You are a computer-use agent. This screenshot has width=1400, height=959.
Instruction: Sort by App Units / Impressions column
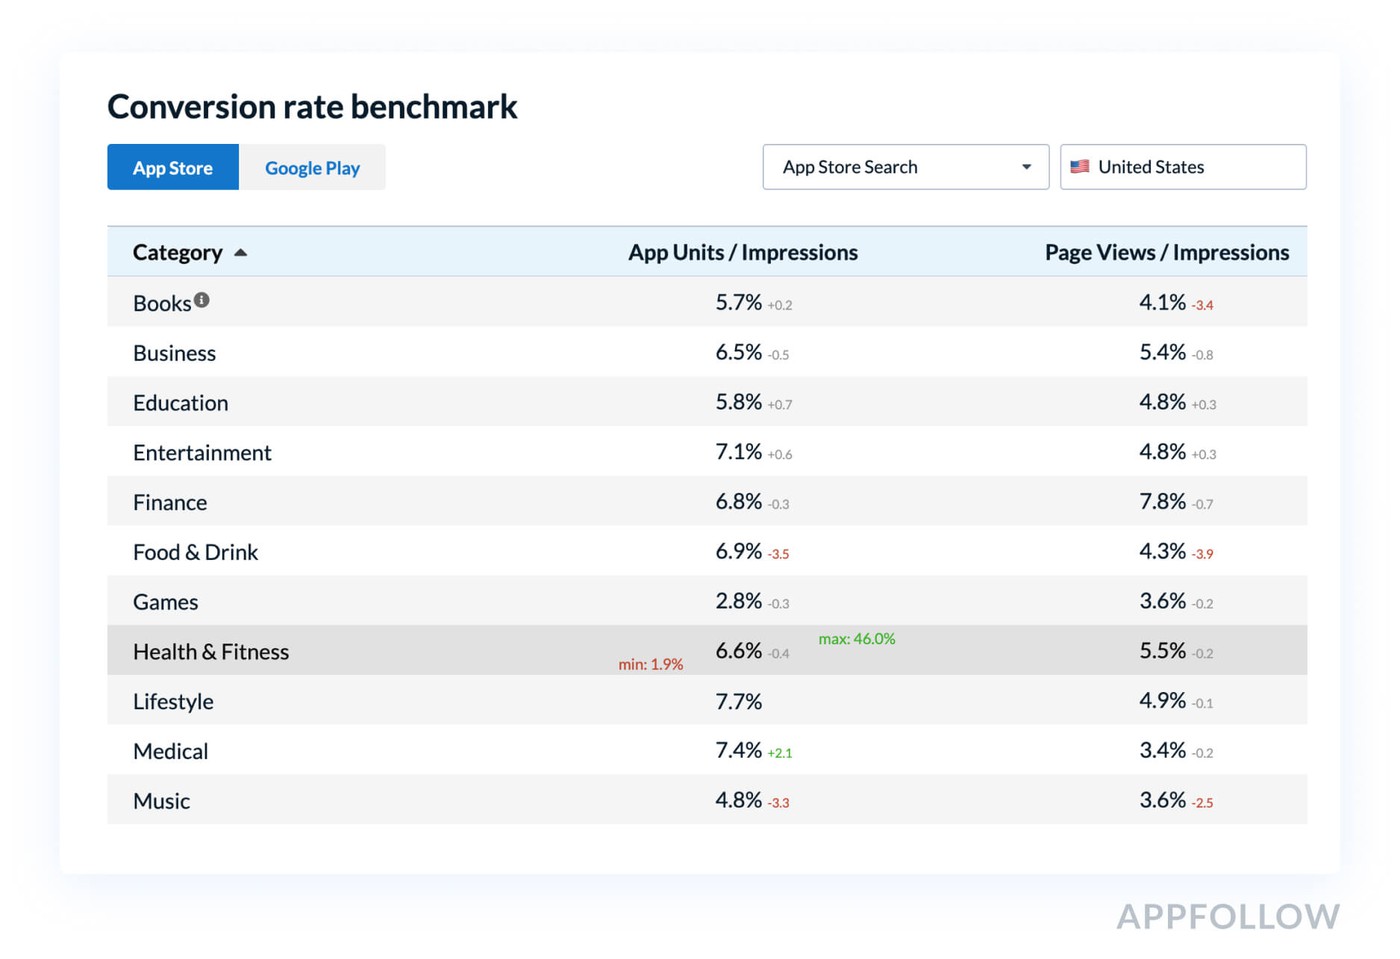[x=742, y=253]
